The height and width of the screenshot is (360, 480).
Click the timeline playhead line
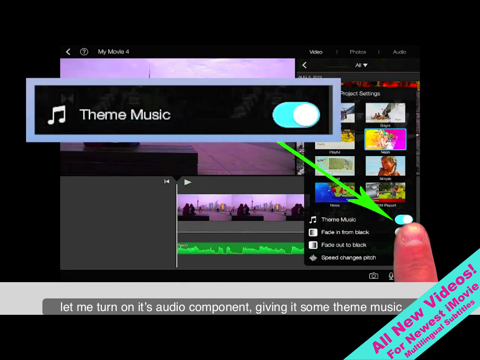click(x=177, y=225)
